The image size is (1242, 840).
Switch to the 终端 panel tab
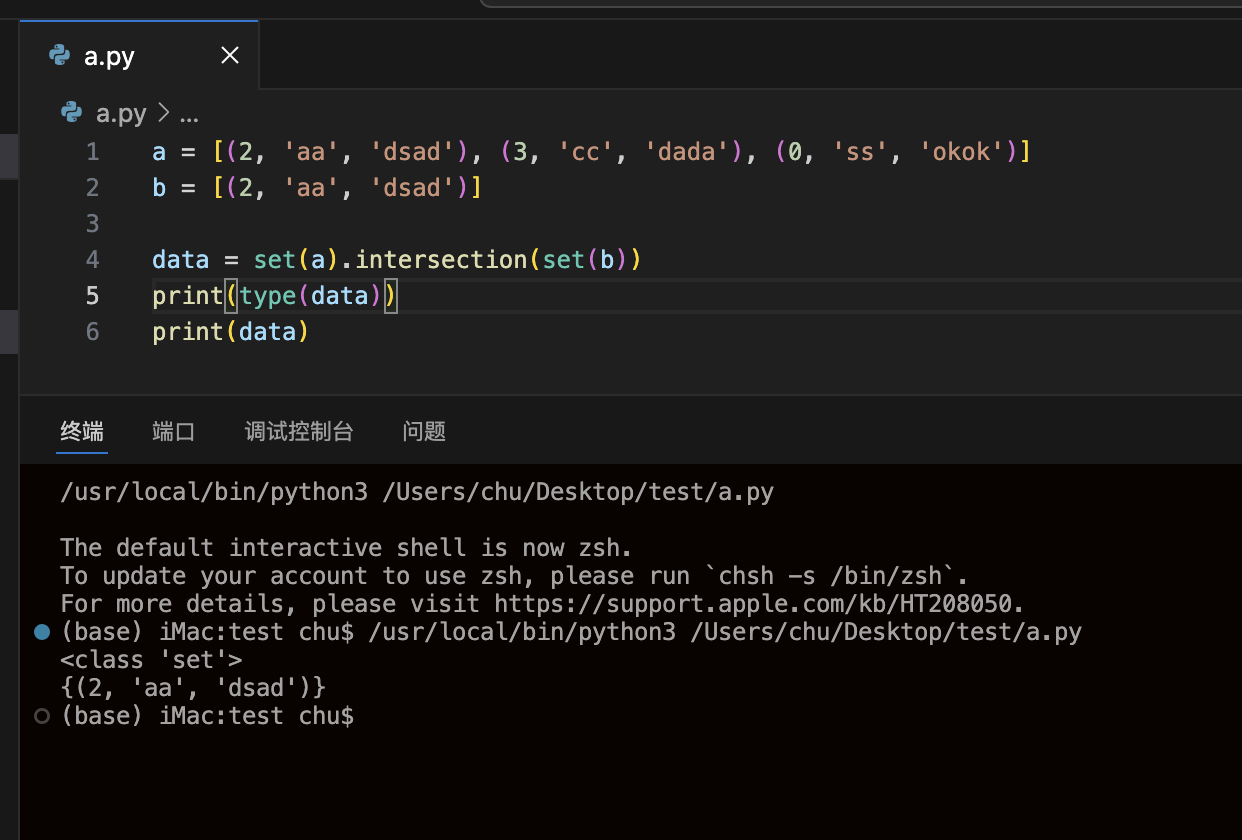click(82, 431)
